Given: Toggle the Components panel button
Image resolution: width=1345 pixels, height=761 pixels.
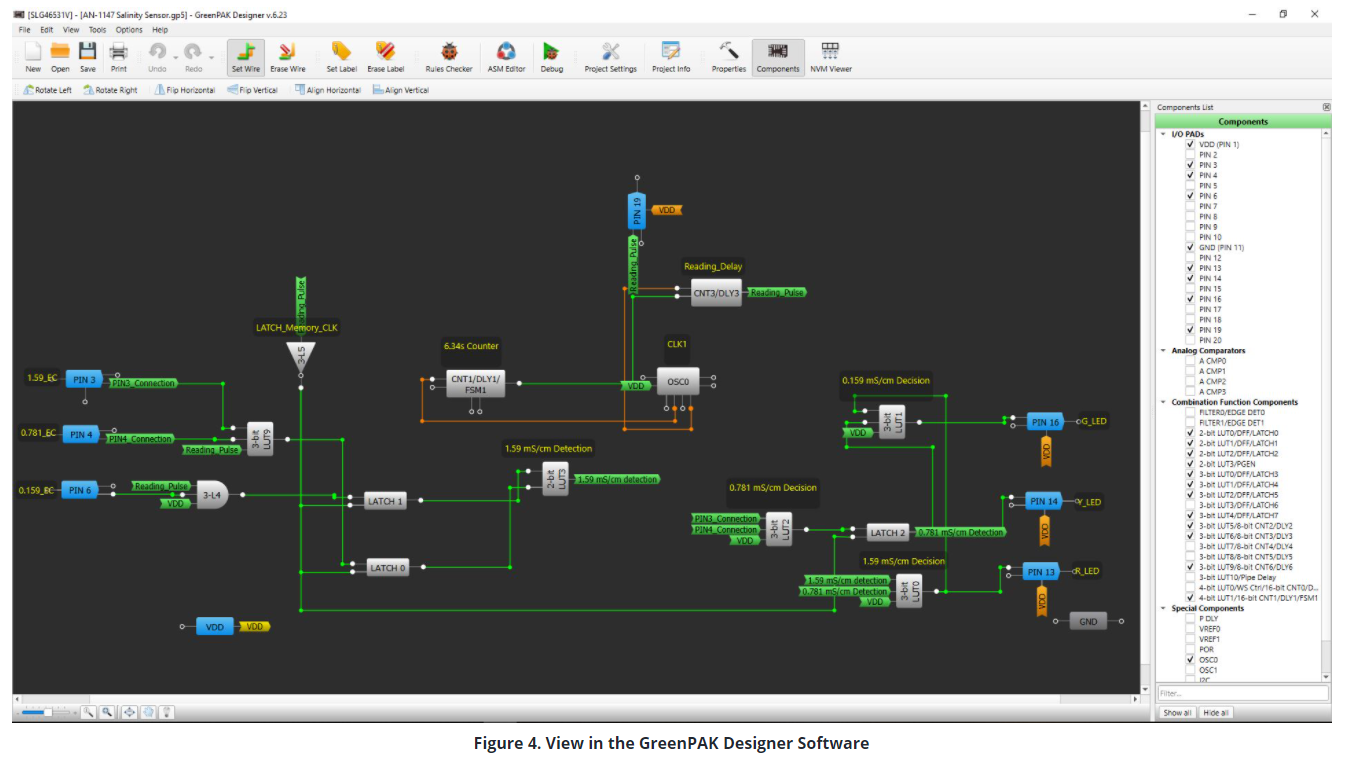Looking at the screenshot, I should 778,57.
